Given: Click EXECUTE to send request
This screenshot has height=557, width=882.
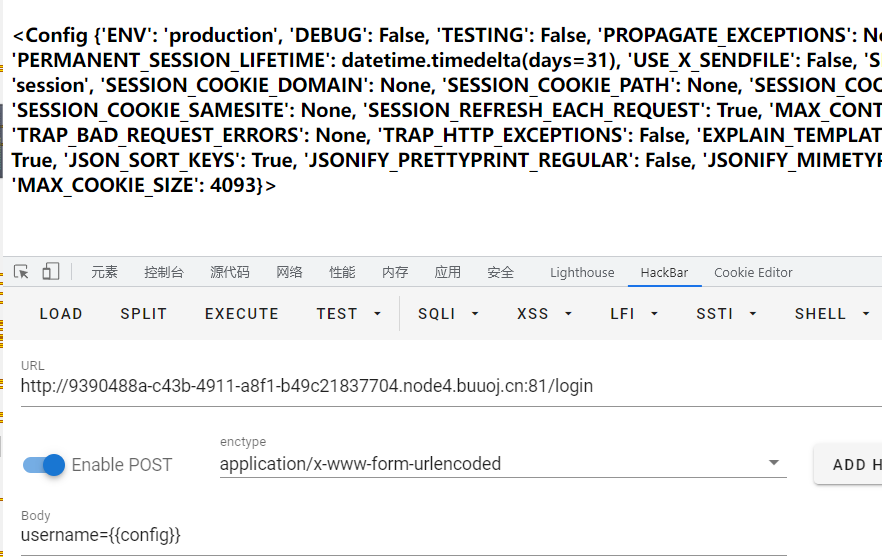Looking at the screenshot, I should point(242,314).
